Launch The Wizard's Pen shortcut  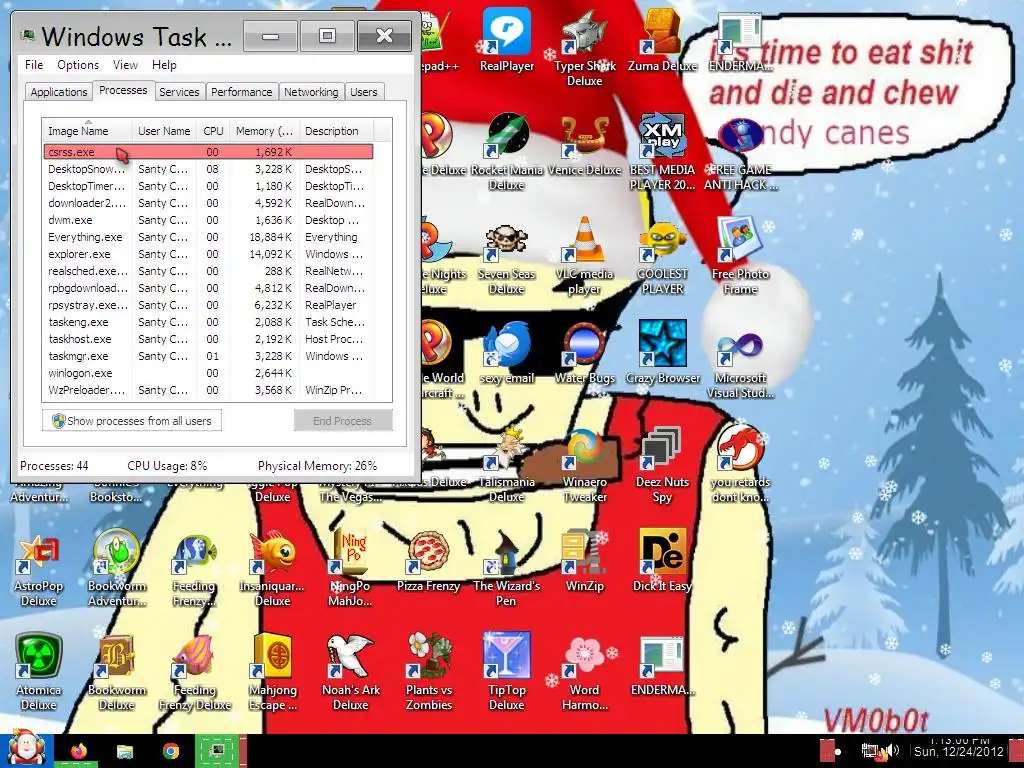click(x=507, y=567)
